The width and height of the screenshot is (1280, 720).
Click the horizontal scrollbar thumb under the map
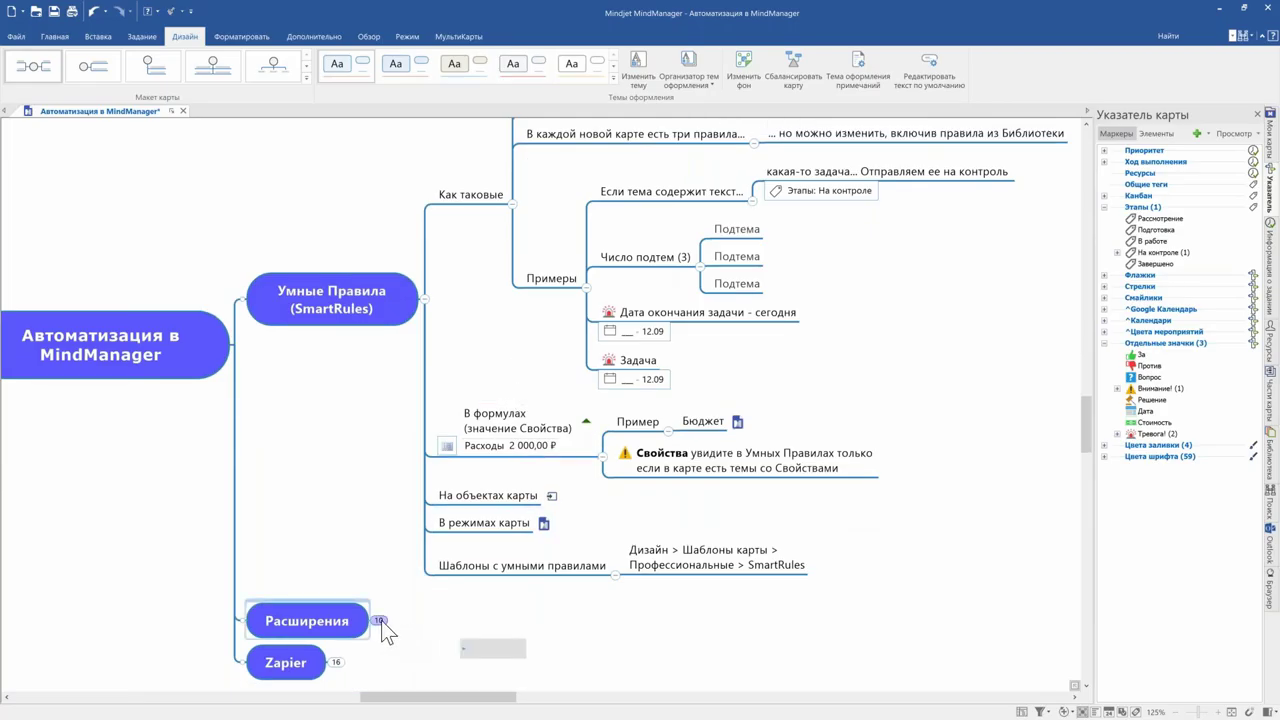(438, 697)
